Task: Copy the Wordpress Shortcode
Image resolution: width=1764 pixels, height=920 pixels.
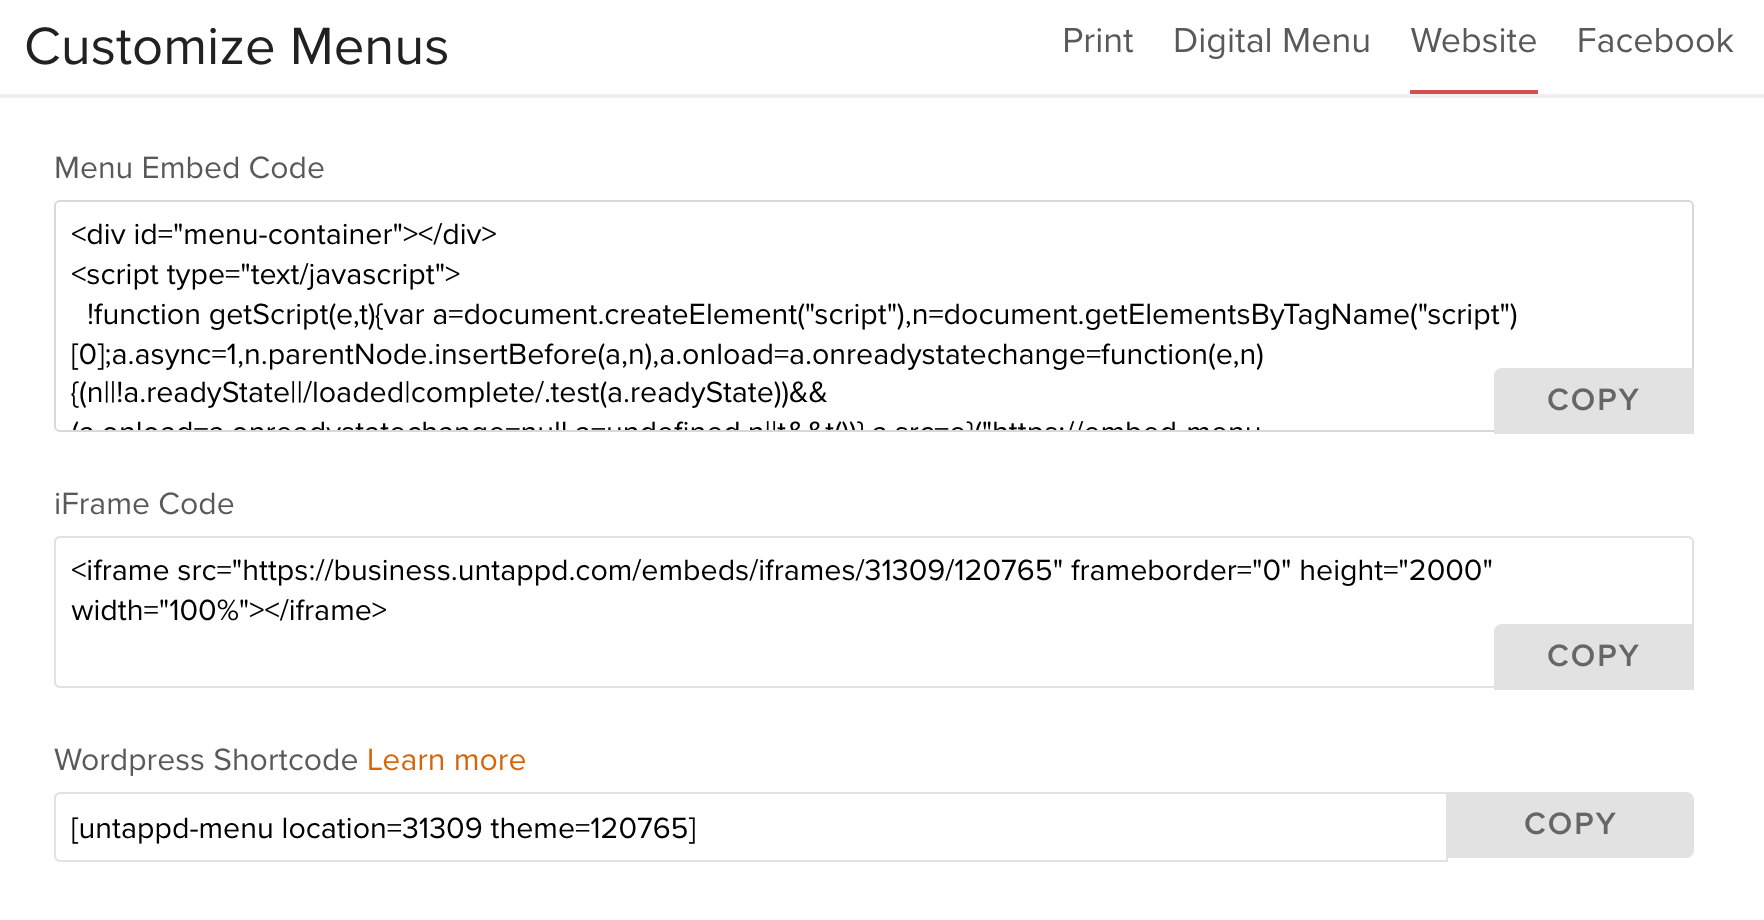Action: tap(1569, 824)
